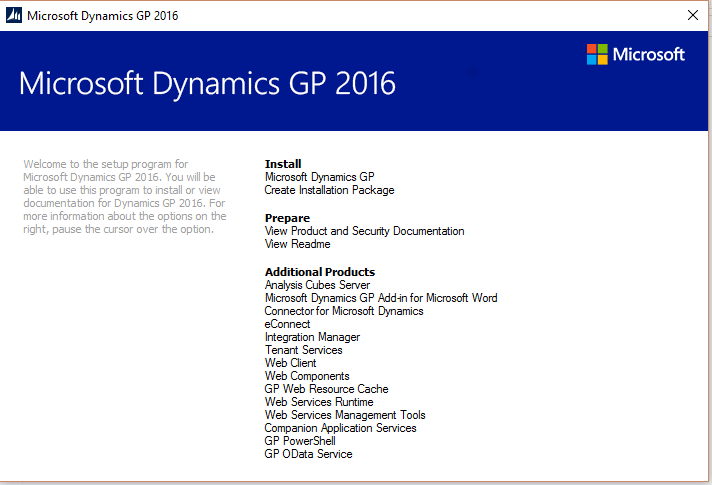Viewport: 712px width, 485px height.
Task: Click the Prepare section heading
Action: click(x=287, y=218)
